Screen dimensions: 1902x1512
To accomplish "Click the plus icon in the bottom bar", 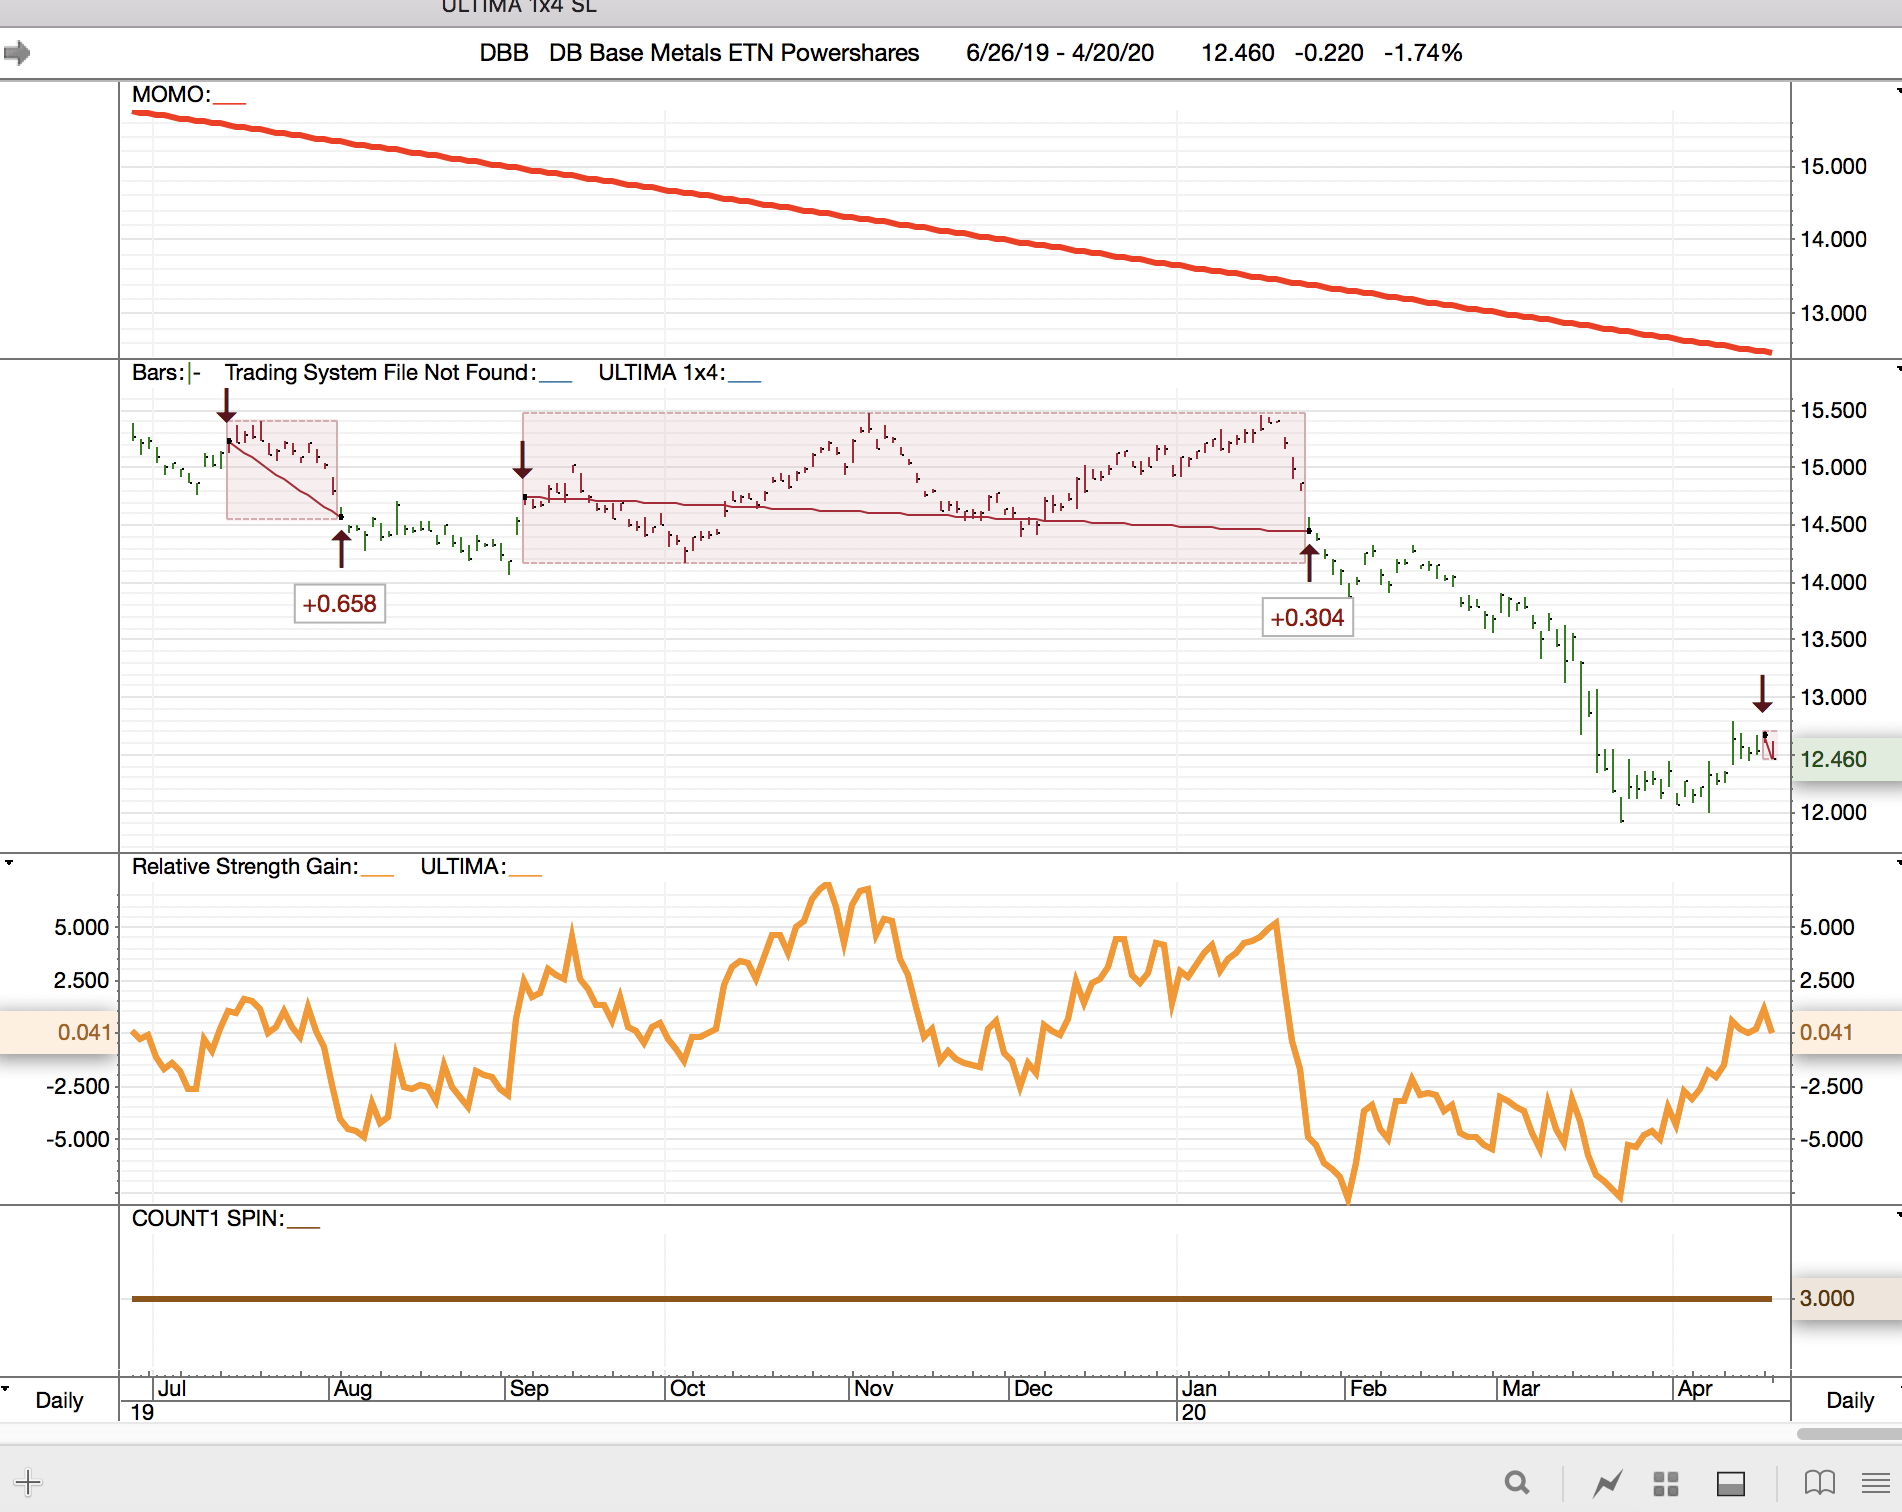I will coord(28,1482).
